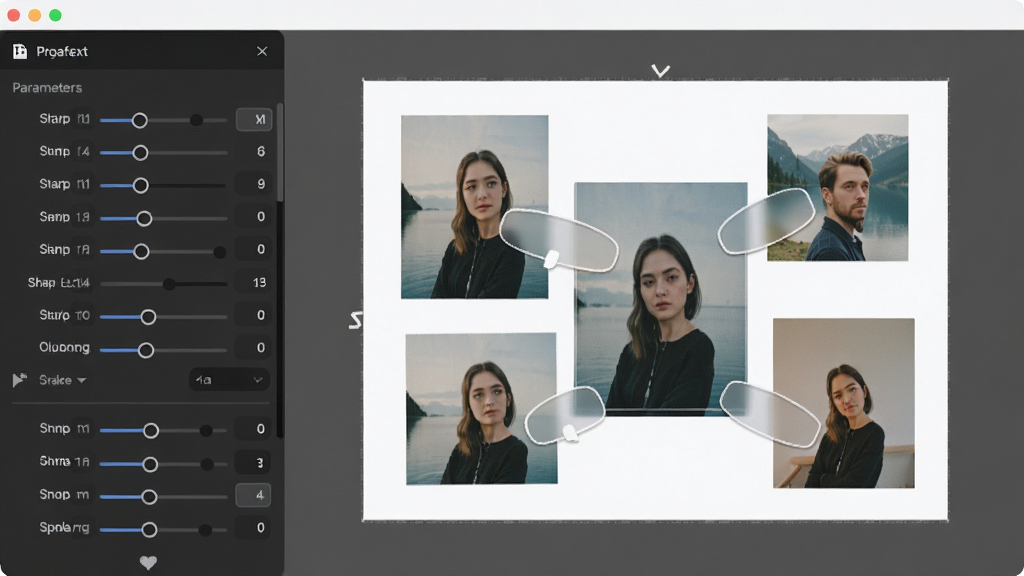
Task: Click the Sturp T0 slider handle
Action: pos(148,317)
